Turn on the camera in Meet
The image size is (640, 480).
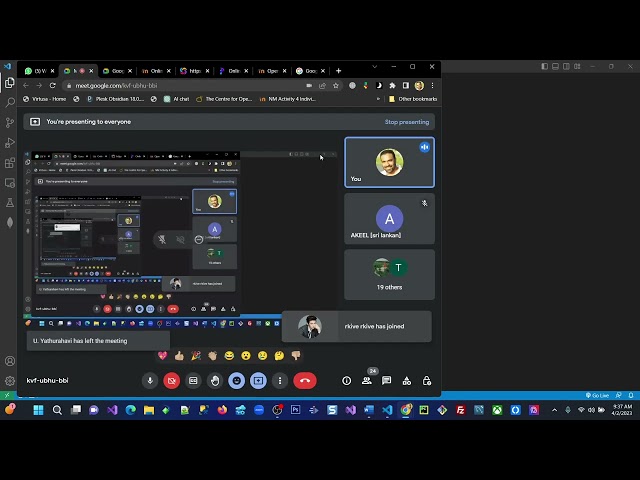click(x=172, y=380)
